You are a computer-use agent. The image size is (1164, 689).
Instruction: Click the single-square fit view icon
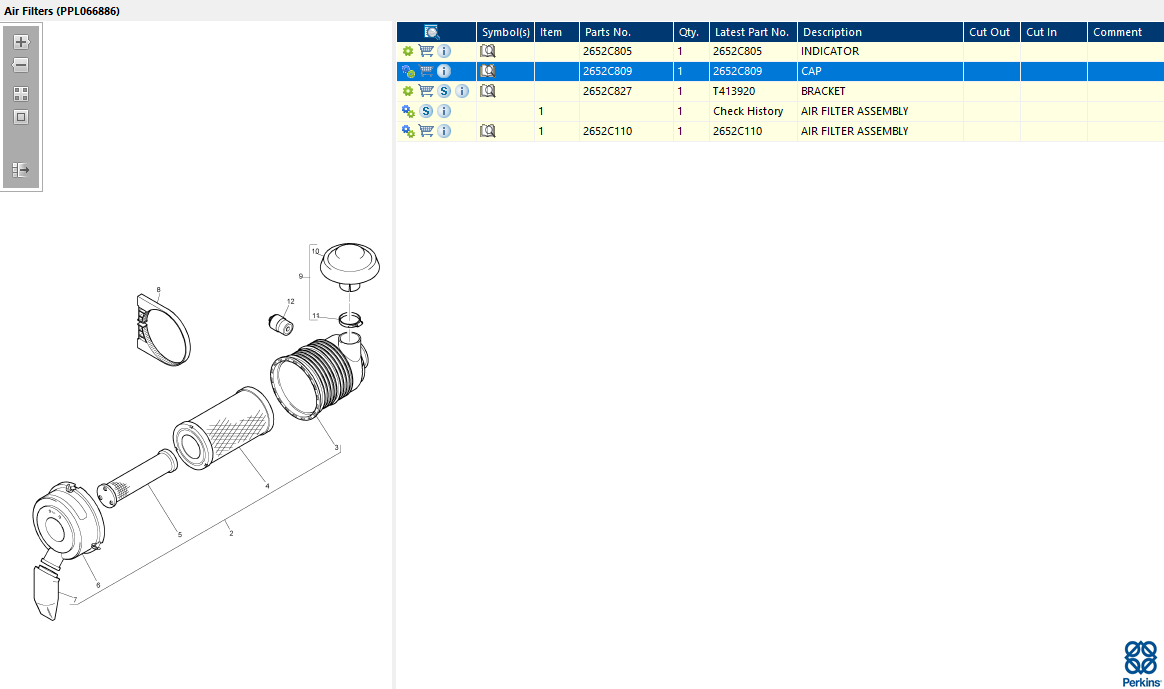(x=20, y=117)
